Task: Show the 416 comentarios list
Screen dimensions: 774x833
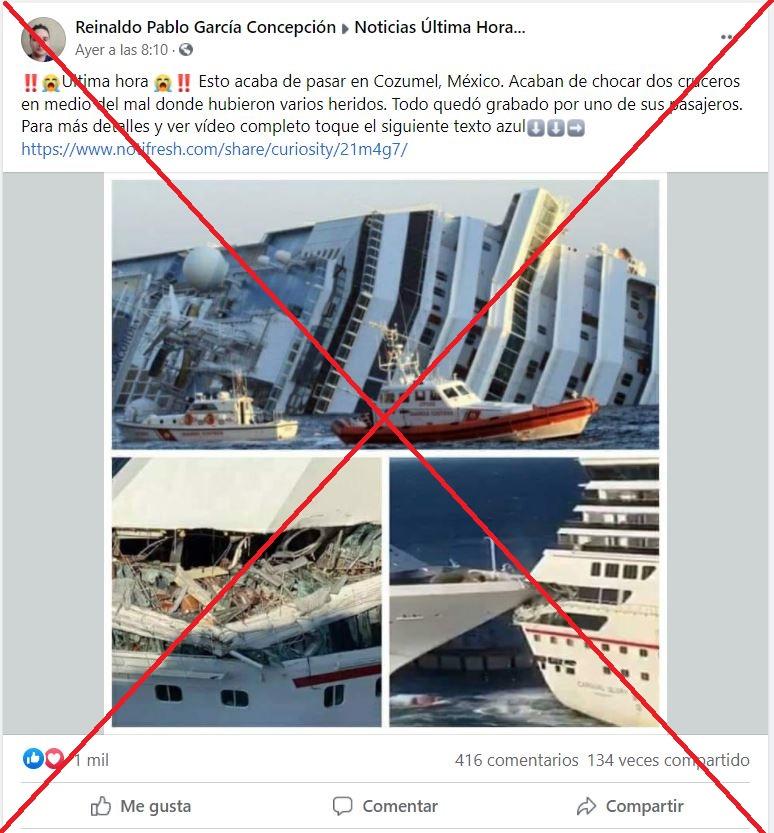Action: [x=516, y=760]
